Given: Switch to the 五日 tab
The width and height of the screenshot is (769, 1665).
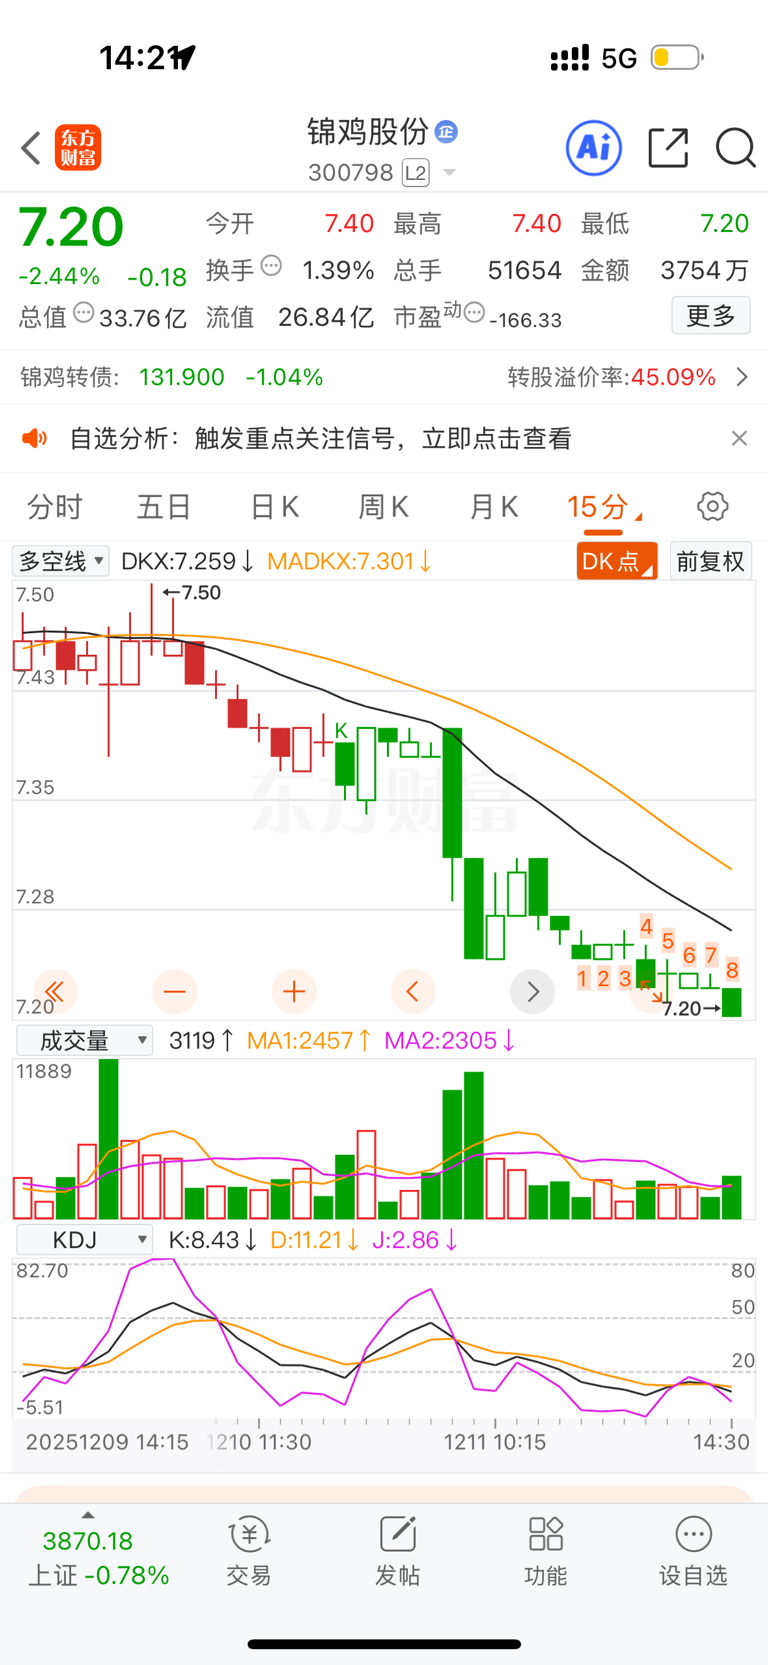Looking at the screenshot, I should (x=164, y=507).
